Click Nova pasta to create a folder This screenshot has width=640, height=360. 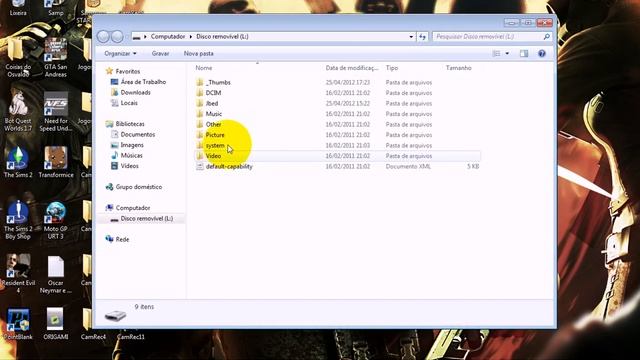pyautogui.click(x=198, y=53)
